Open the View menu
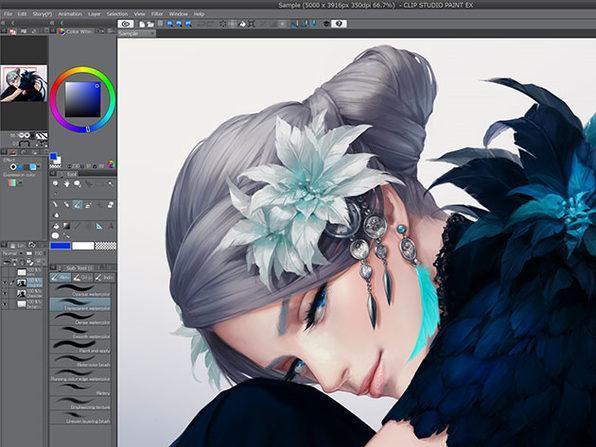The height and width of the screenshot is (447, 596). point(139,14)
